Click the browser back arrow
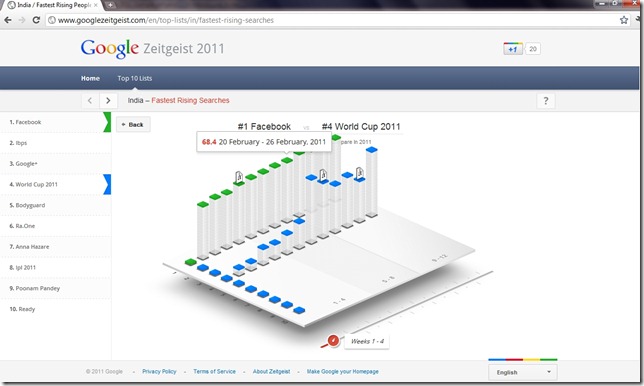Screen dimensions: 644x386 [8, 20]
